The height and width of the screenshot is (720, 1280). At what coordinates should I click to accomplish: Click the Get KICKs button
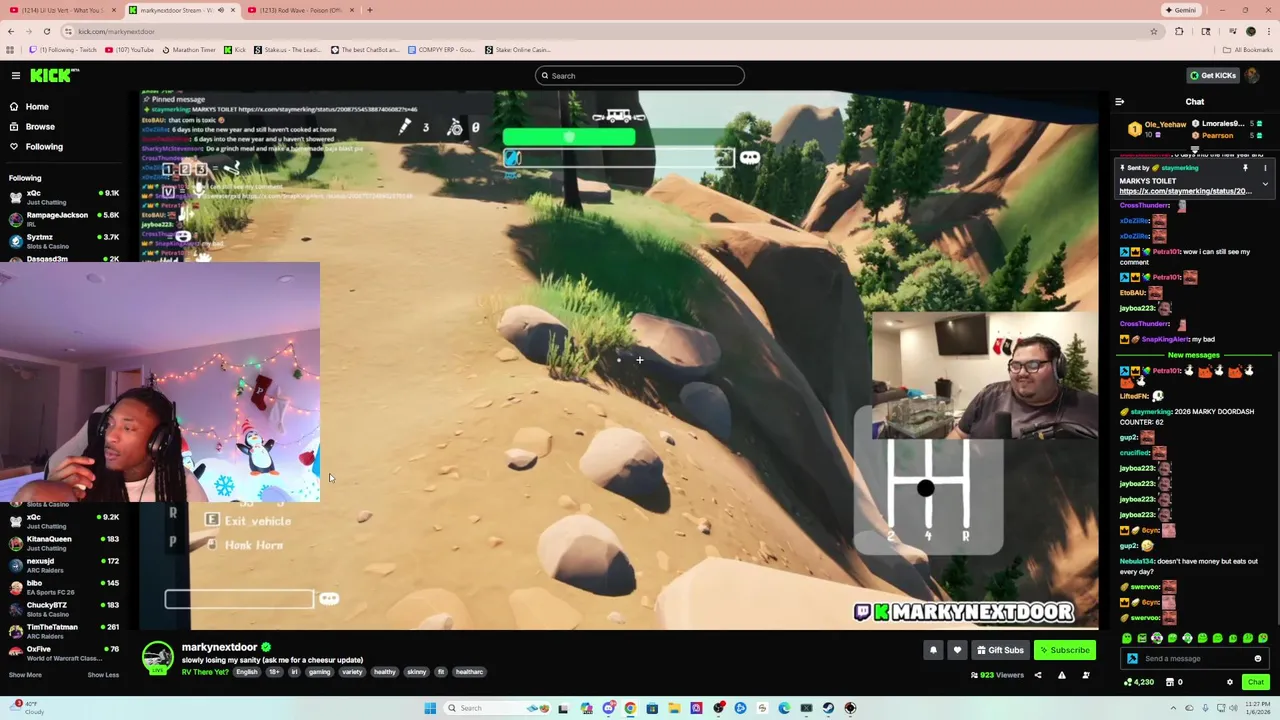tap(1212, 76)
